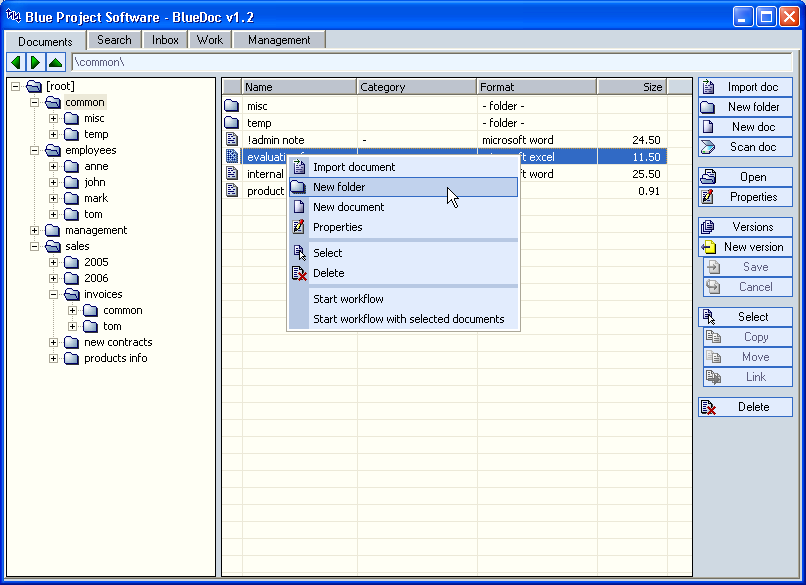
Task: Switch to the Inbox tab
Action: coord(165,40)
